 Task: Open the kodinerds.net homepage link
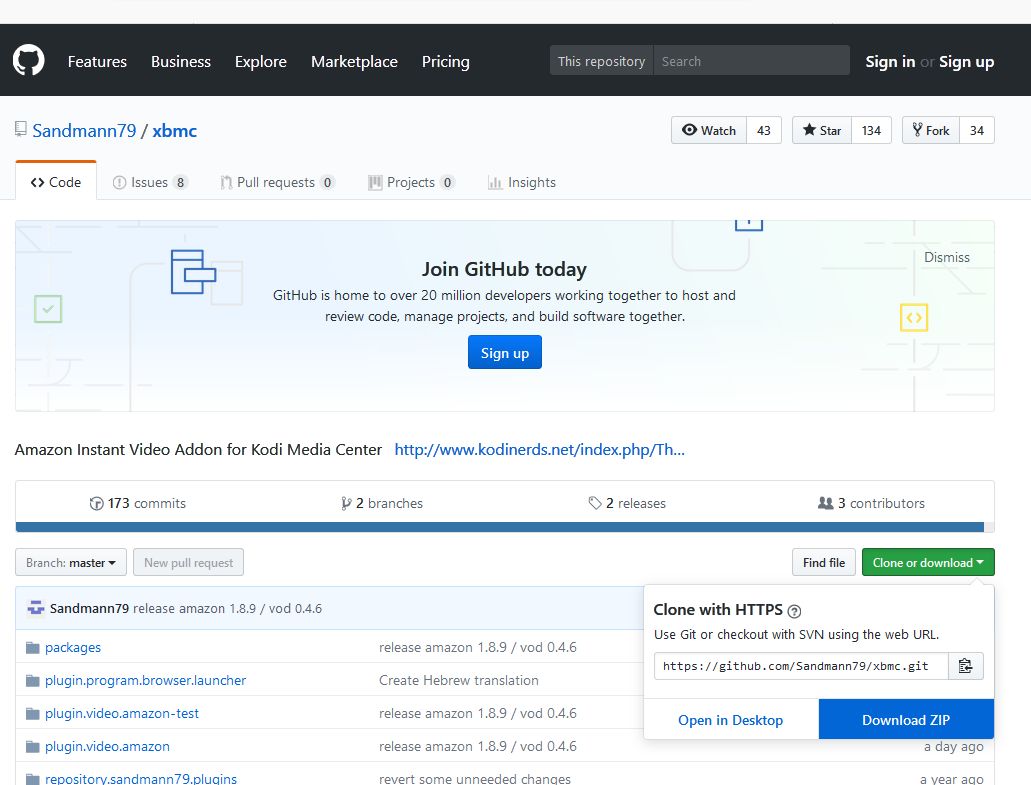tap(540, 450)
